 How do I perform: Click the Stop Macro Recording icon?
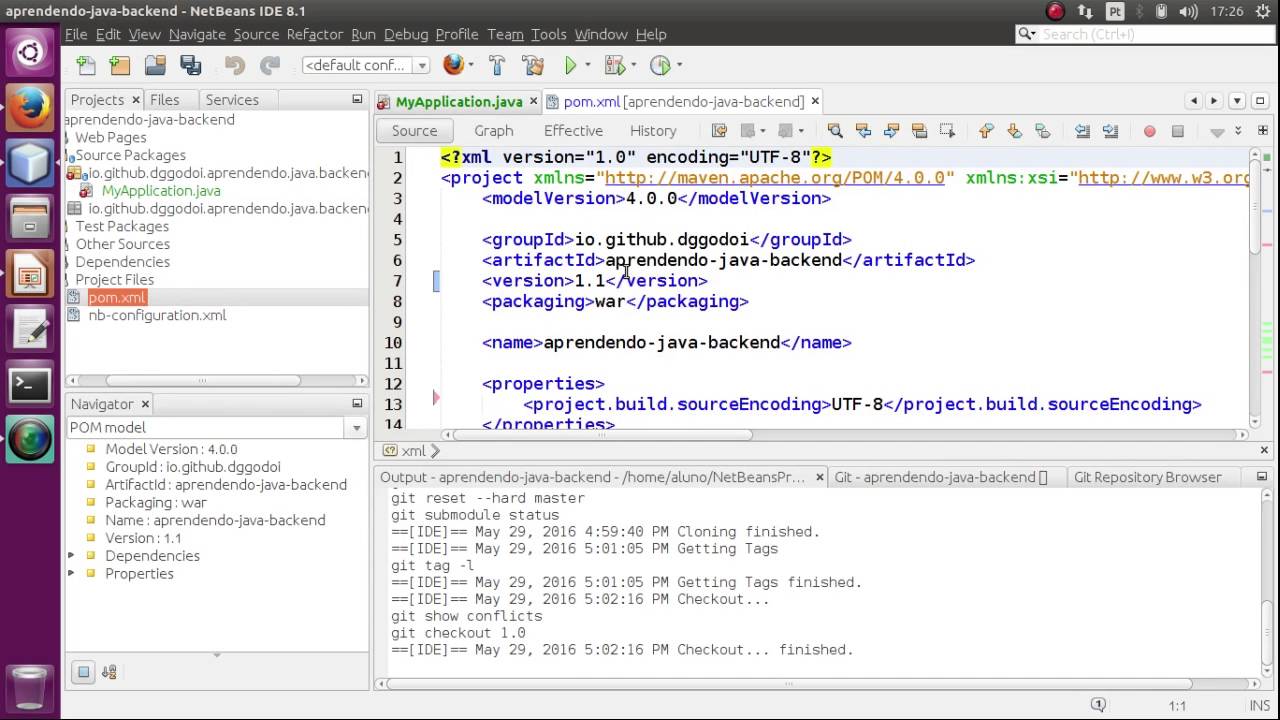[1178, 131]
